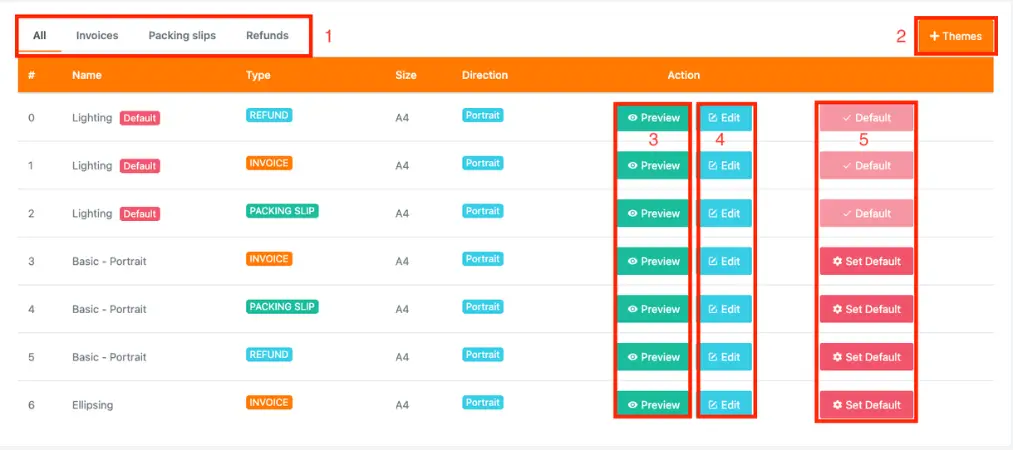Click the Default button for Lighting REFUND
The width and height of the screenshot is (1013, 450).
866,118
